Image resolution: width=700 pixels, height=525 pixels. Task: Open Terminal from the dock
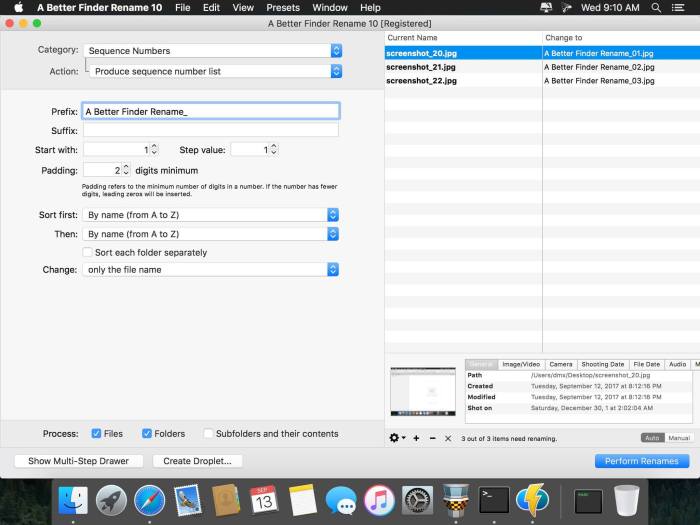pyautogui.click(x=494, y=500)
